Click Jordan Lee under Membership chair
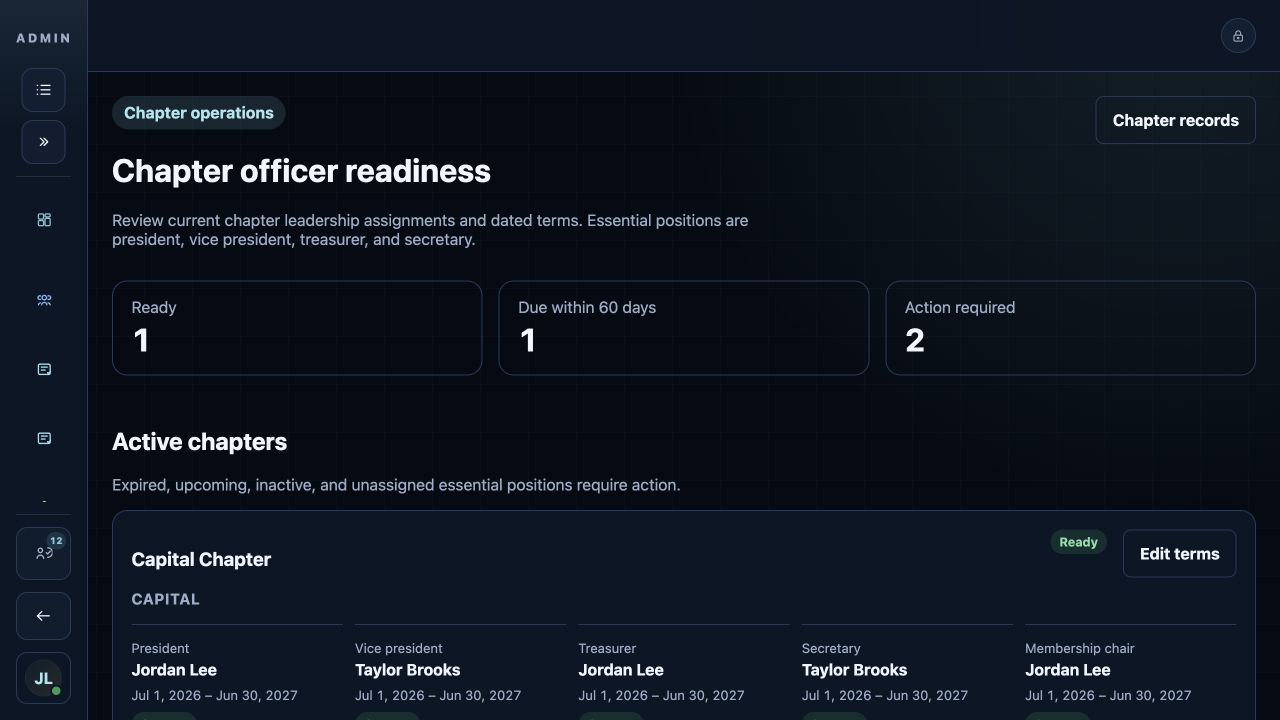1280x720 pixels. pos(1068,670)
